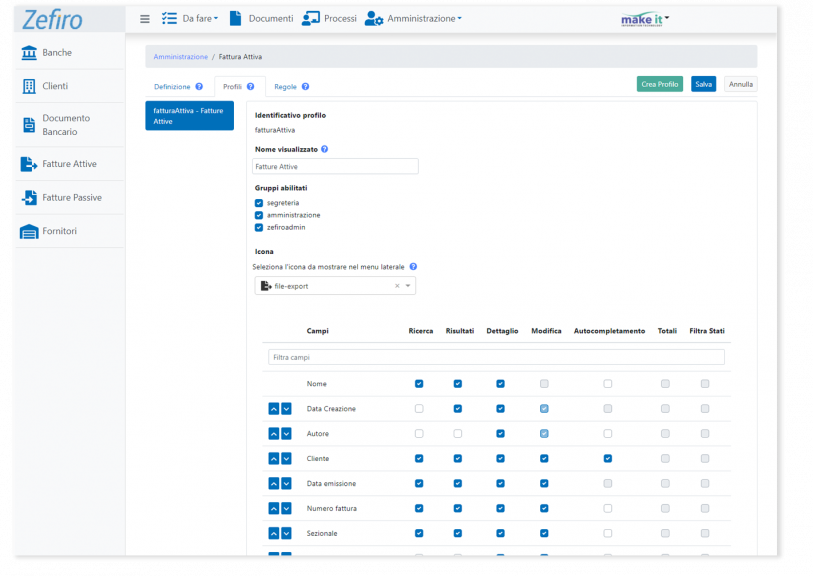The height and width of the screenshot is (576, 813).
Task: Move Data Creazione field down
Action: [x=286, y=409]
